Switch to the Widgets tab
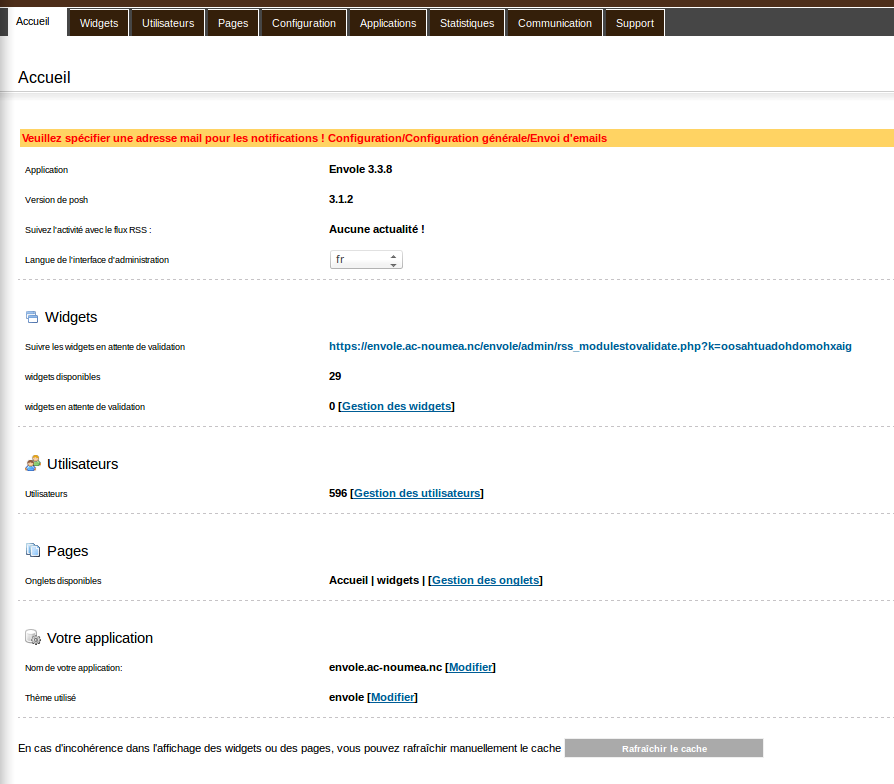 tap(98, 23)
